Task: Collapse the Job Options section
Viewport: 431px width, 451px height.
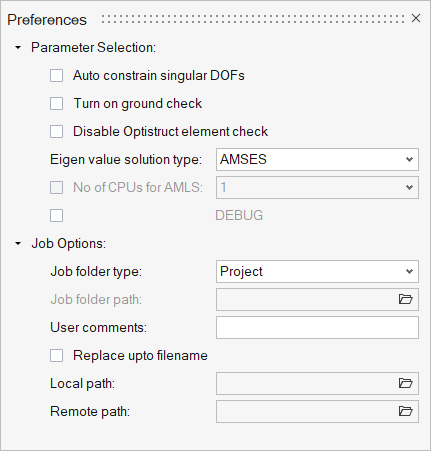Action: (18, 244)
